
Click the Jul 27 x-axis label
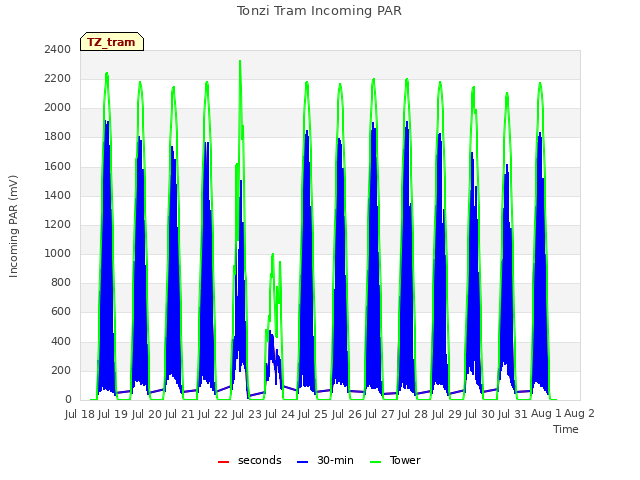pyautogui.click(x=380, y=414)
